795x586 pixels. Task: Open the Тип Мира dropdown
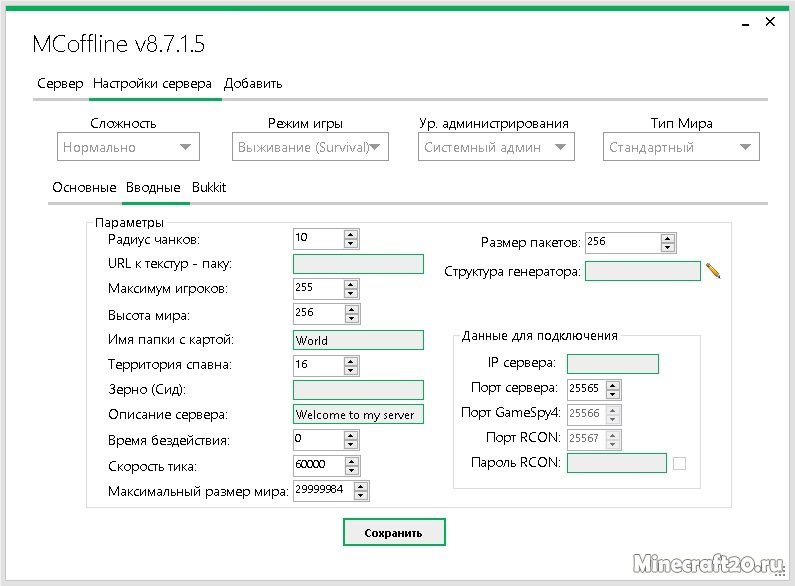point(681,147)
